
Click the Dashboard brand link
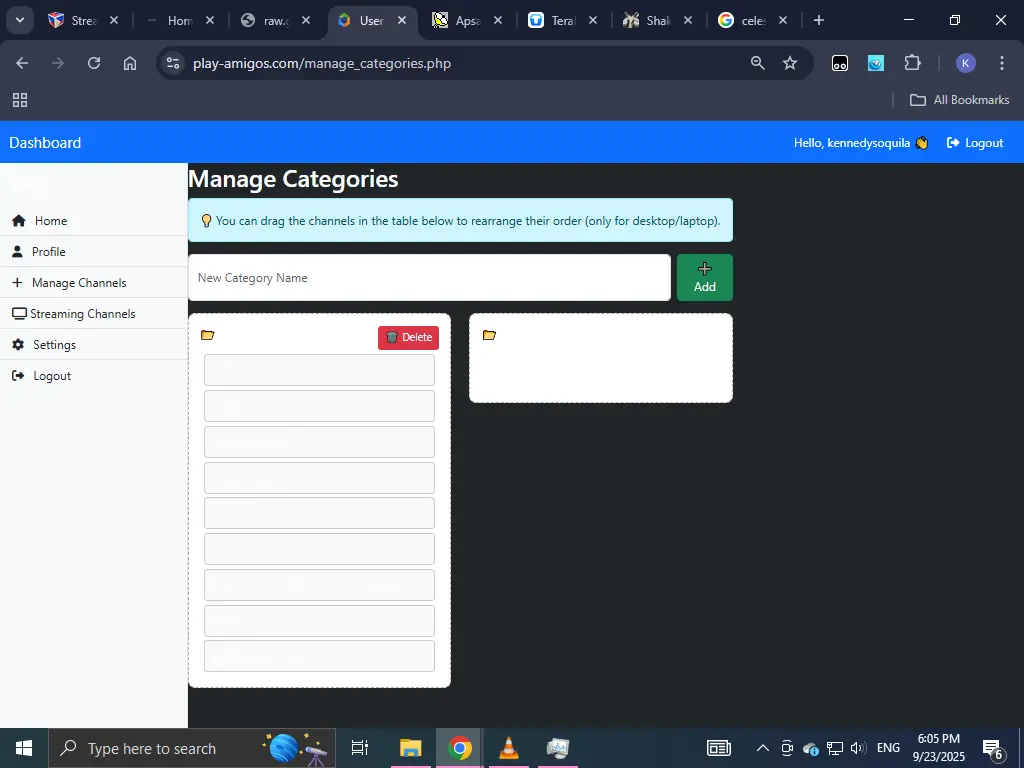(x=45, y=142)
